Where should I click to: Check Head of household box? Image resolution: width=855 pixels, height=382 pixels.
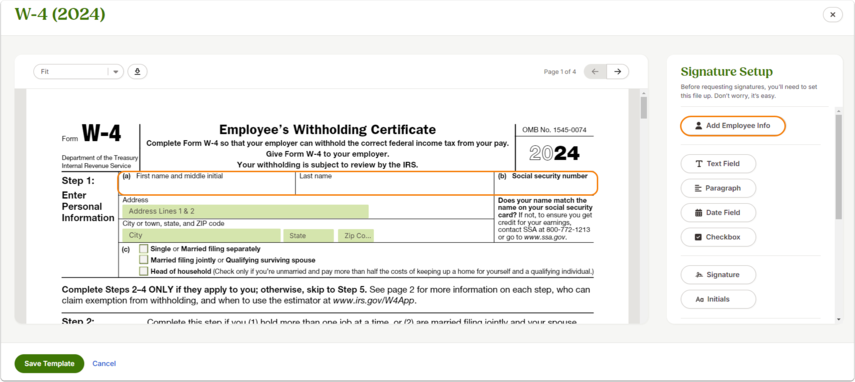[x=143, y=271]
